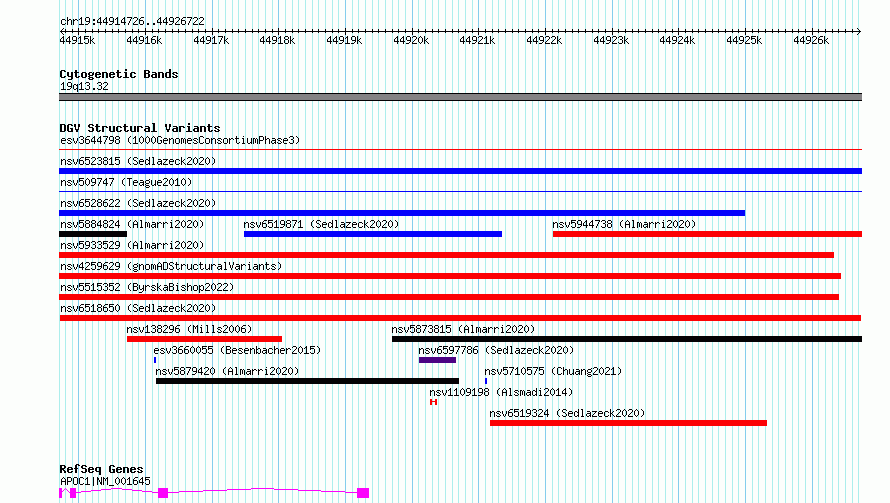This screenshot has width=890, height=503.
Task: Click esv3660055 (Besenbacher2015) label
Action: tap(237, 350)
